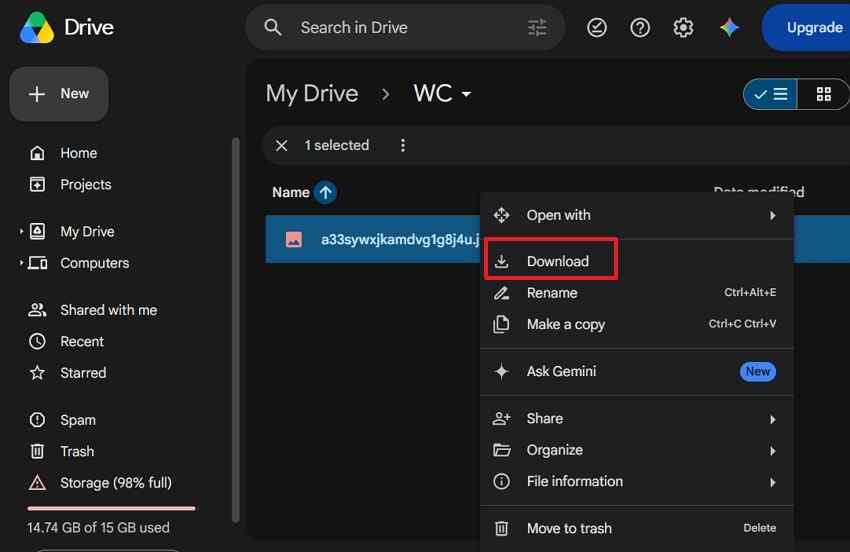850x552 pixels.
Task: Choose Open with from context menu
Action: click(636, 215)
